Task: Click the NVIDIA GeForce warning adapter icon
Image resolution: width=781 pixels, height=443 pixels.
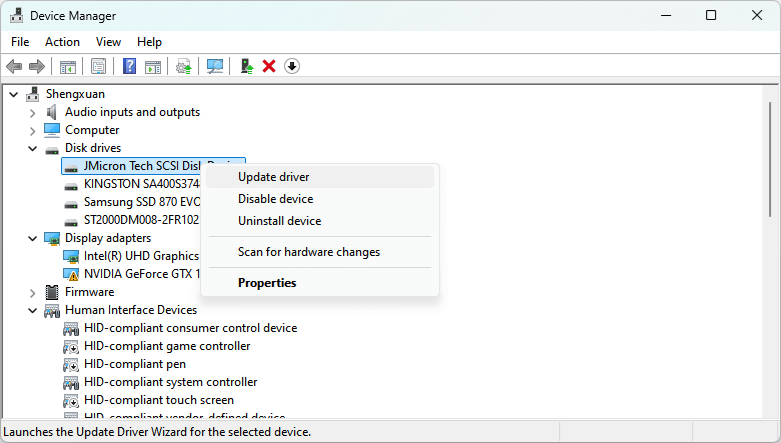Action: click(x=71, y=275)
